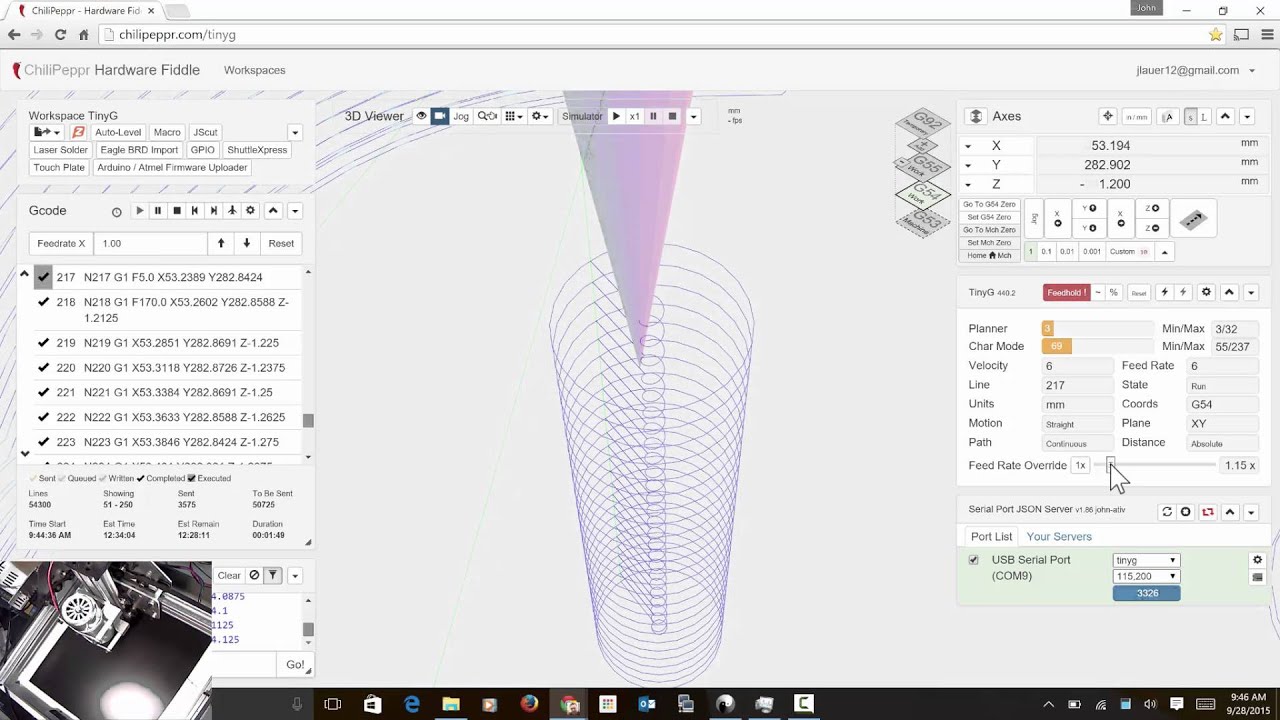
Task: Refresh the Serial Port JSON Server list
Action: (x=1166, y=512)
